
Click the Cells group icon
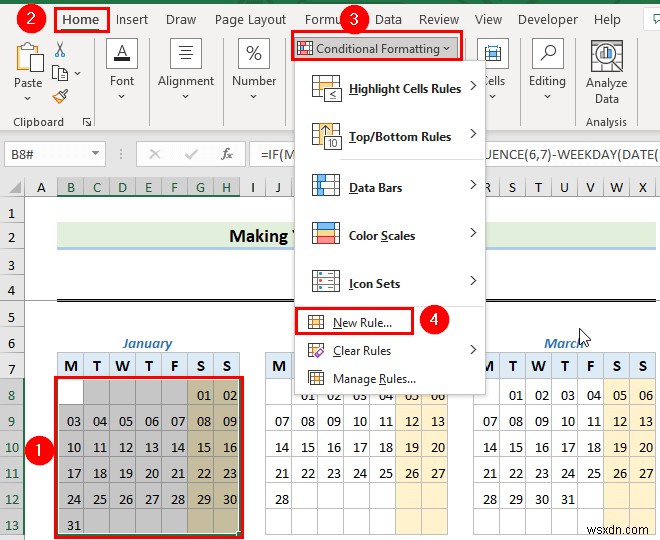tap(493, 53)
